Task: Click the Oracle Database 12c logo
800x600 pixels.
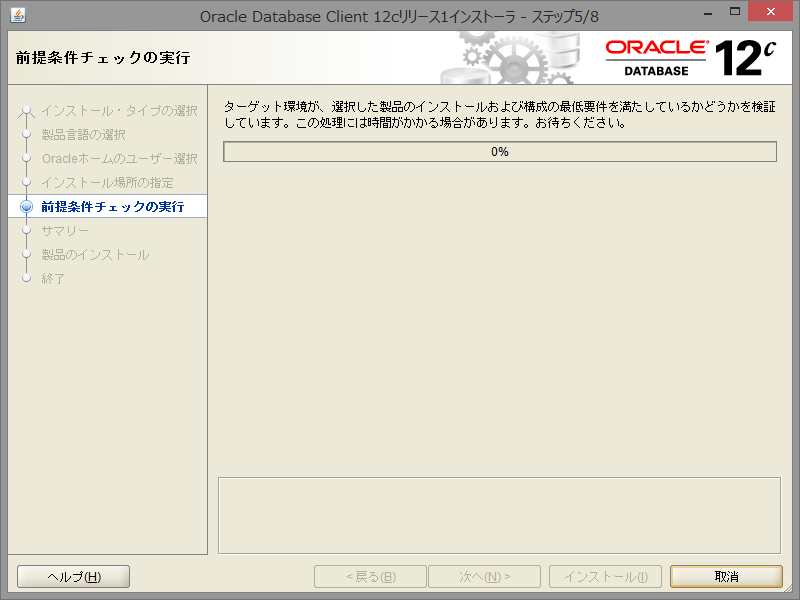Action: (690, 58)
